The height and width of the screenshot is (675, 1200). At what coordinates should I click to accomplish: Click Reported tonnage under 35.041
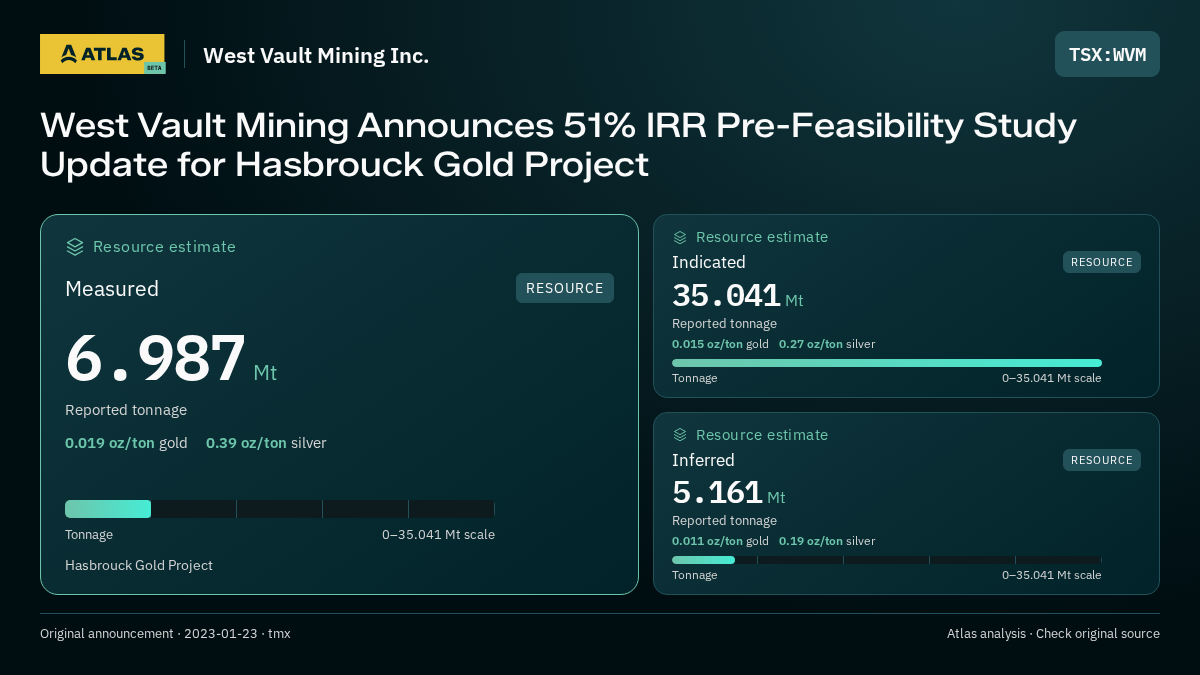click(724, 324)
